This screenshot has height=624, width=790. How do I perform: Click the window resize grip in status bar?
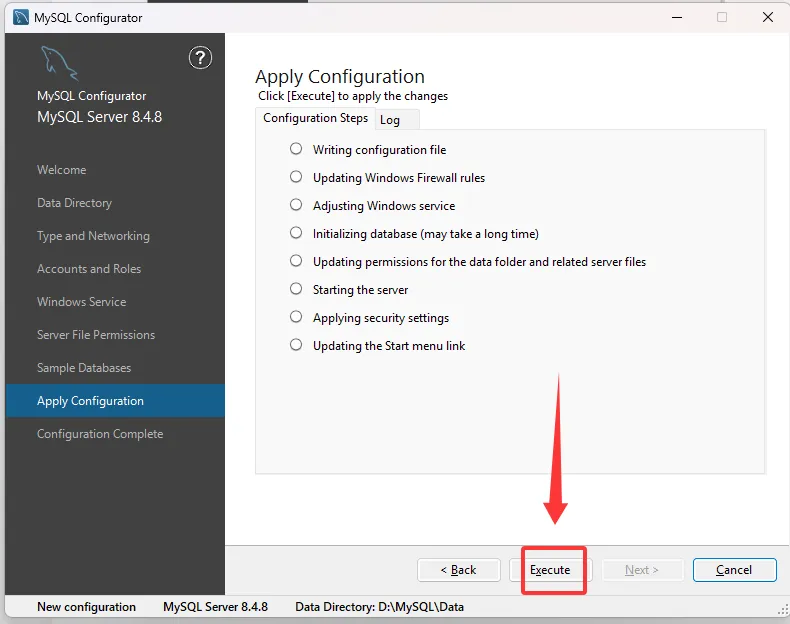[782, 609]
